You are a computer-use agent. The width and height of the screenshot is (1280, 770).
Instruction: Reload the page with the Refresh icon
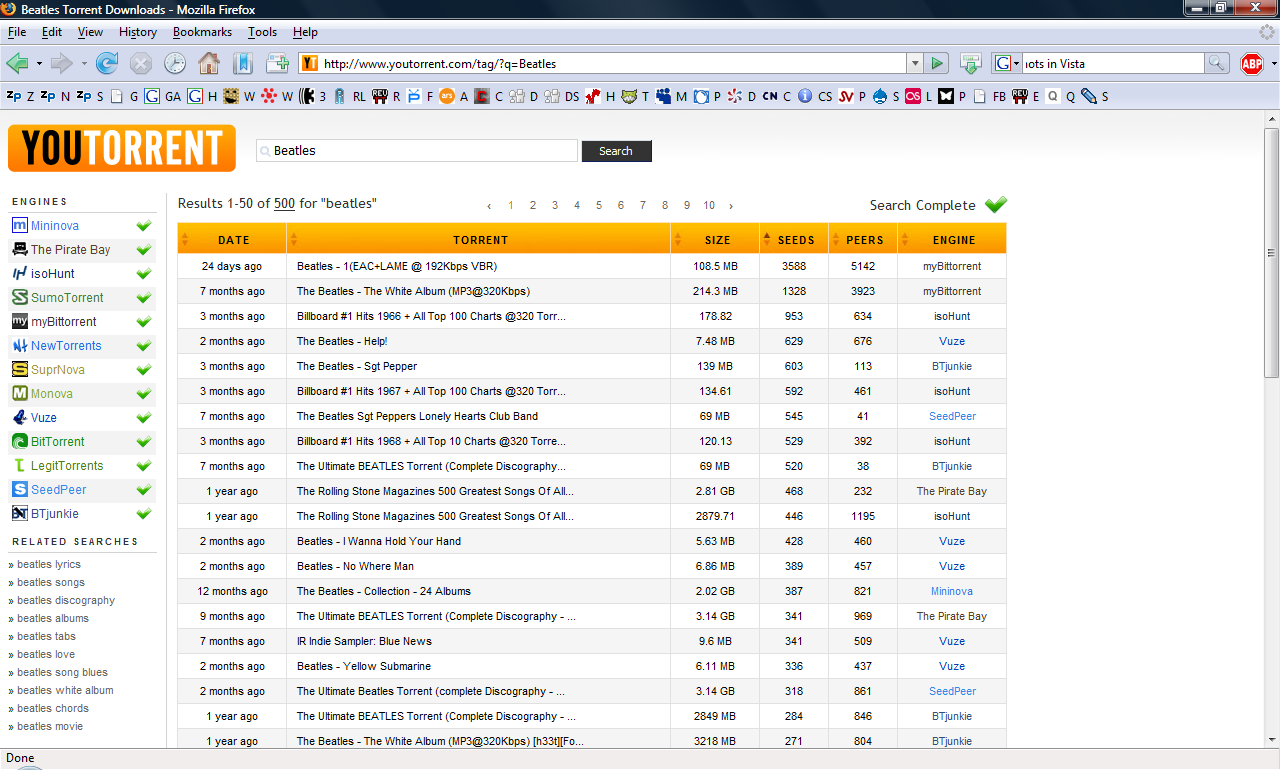(x=107, y=63)
